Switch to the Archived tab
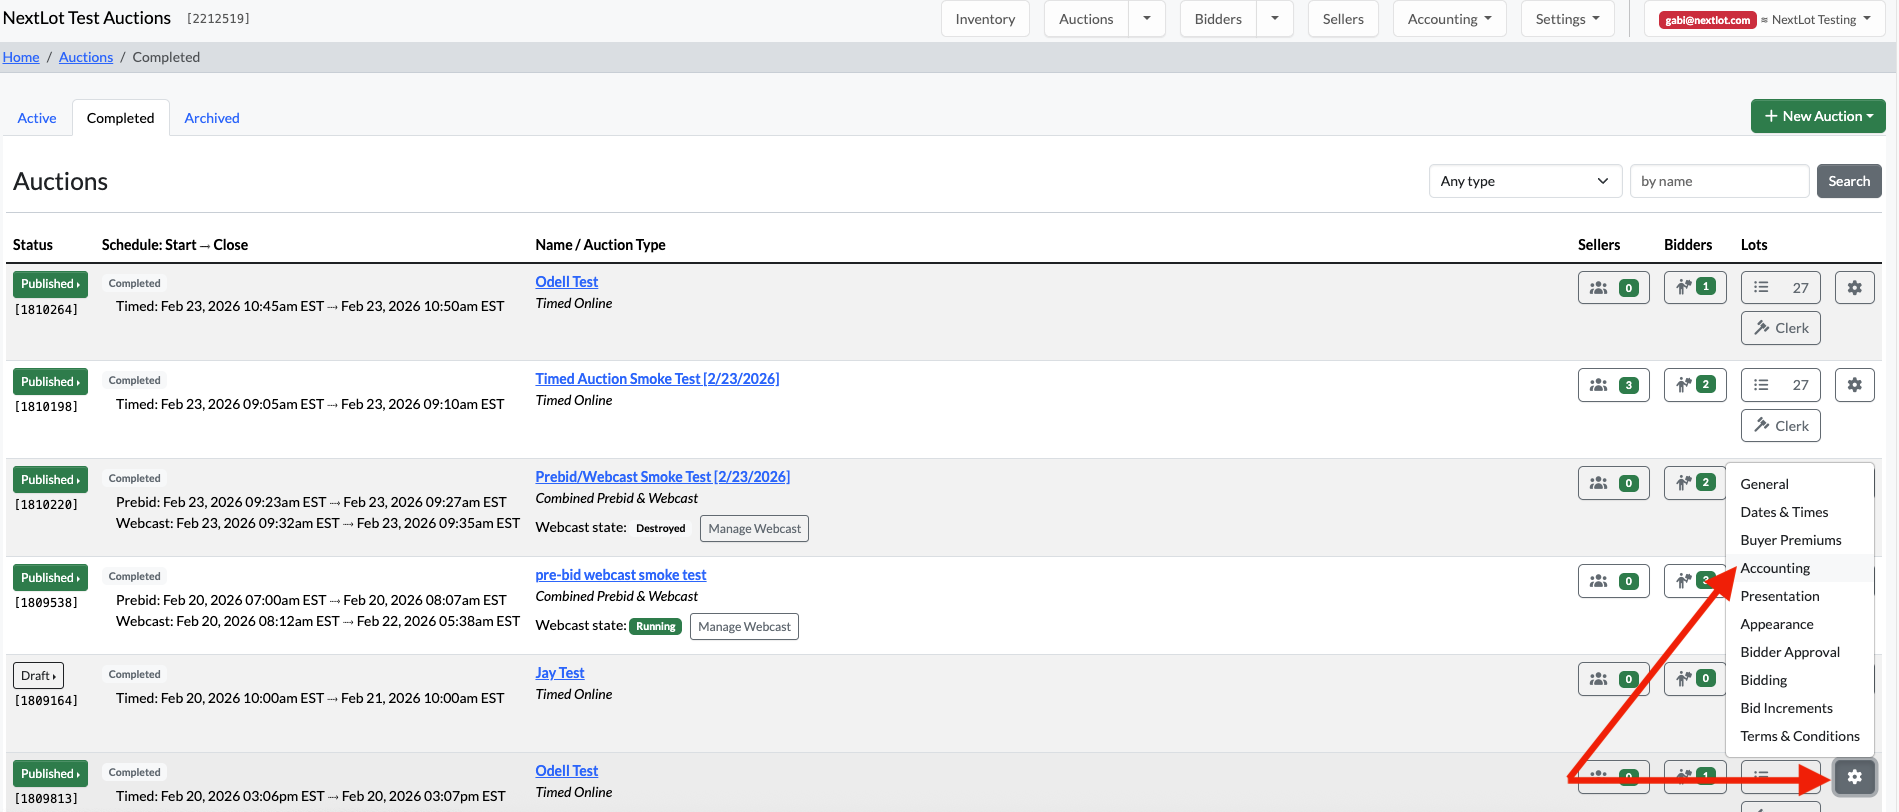 pos(212,118)
